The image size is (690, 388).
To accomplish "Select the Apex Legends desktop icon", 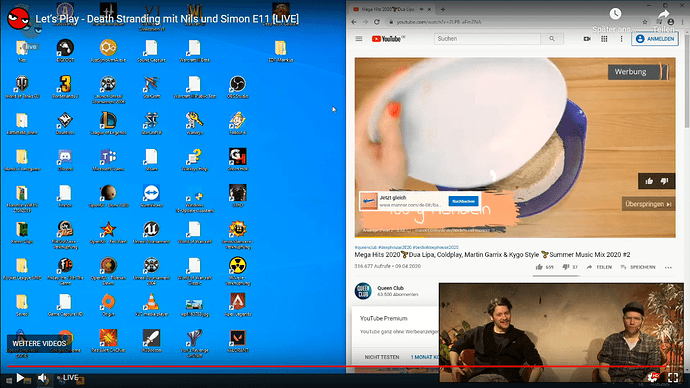I will 238,302.
